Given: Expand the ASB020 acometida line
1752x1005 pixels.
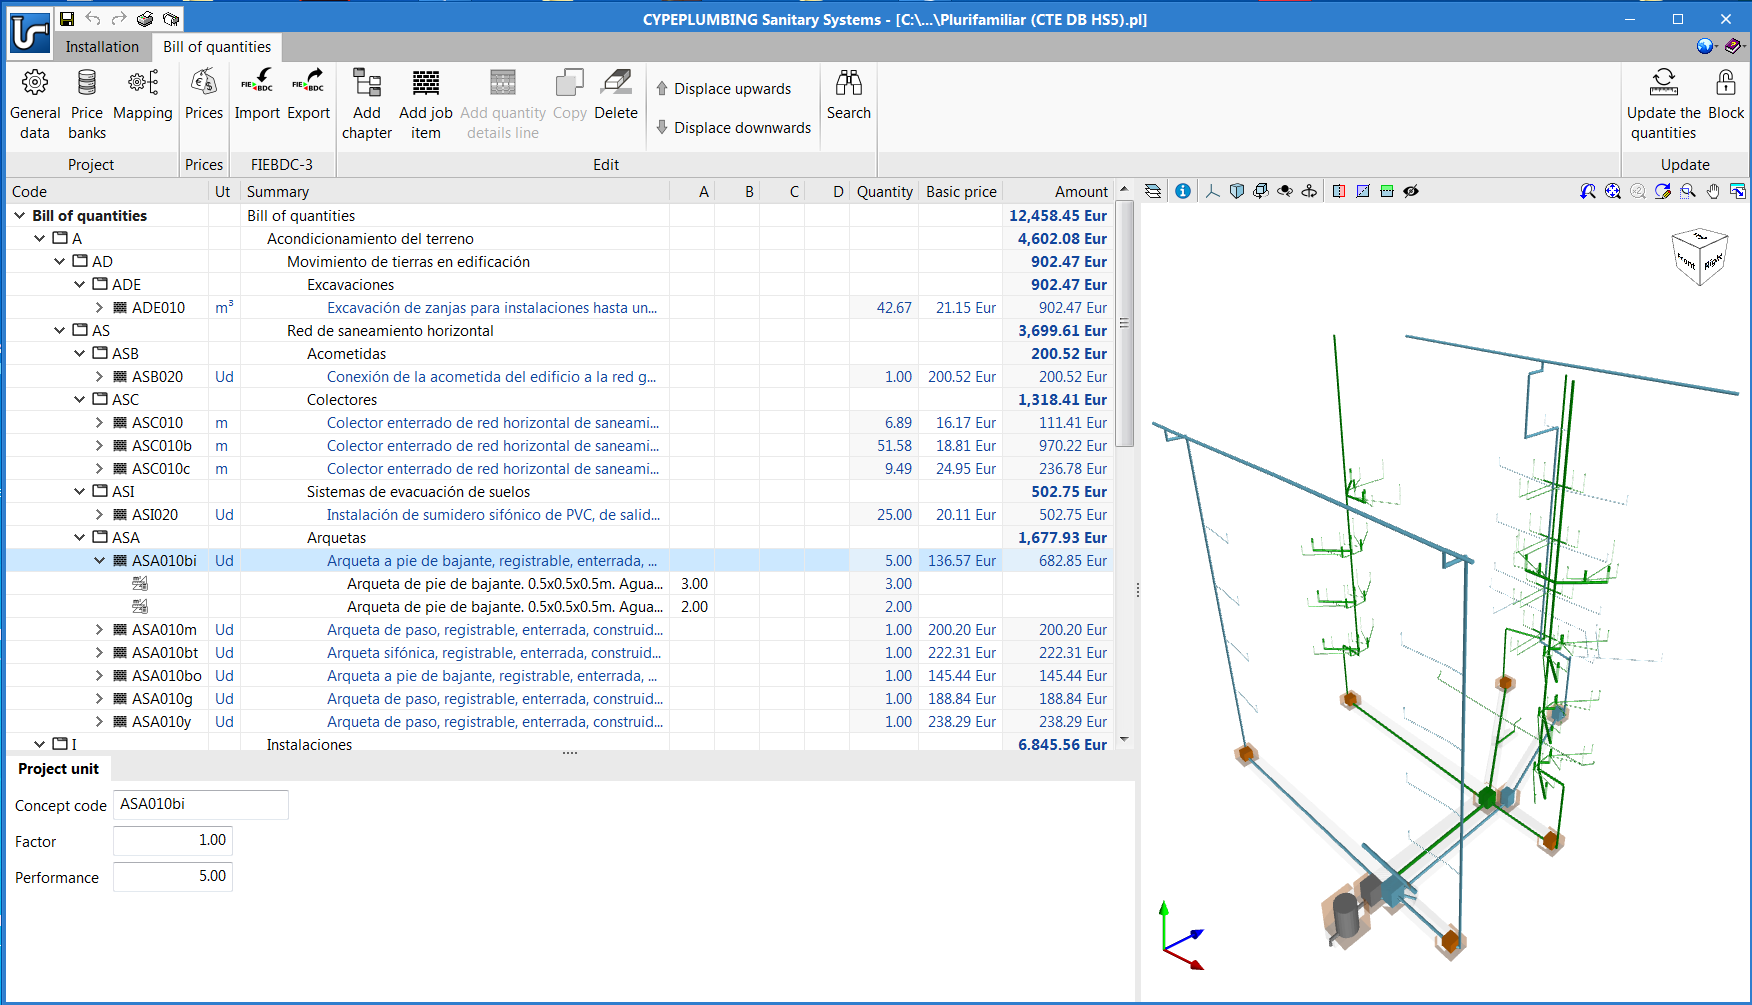Looking at the screenshot, I should point(100,376).
